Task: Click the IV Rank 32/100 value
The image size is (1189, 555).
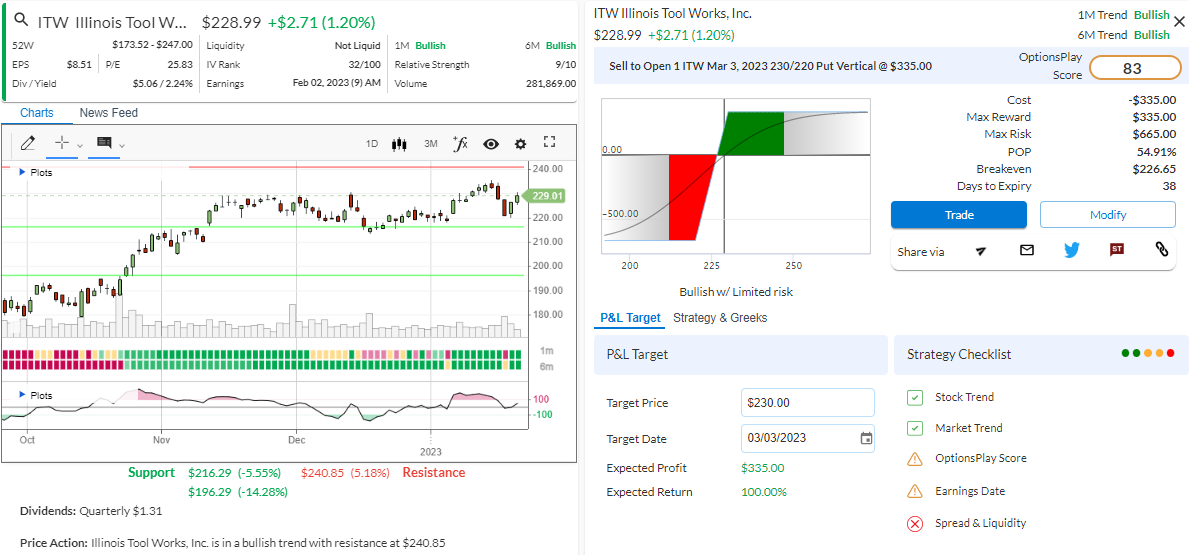Action: click(x=365, y=64)
